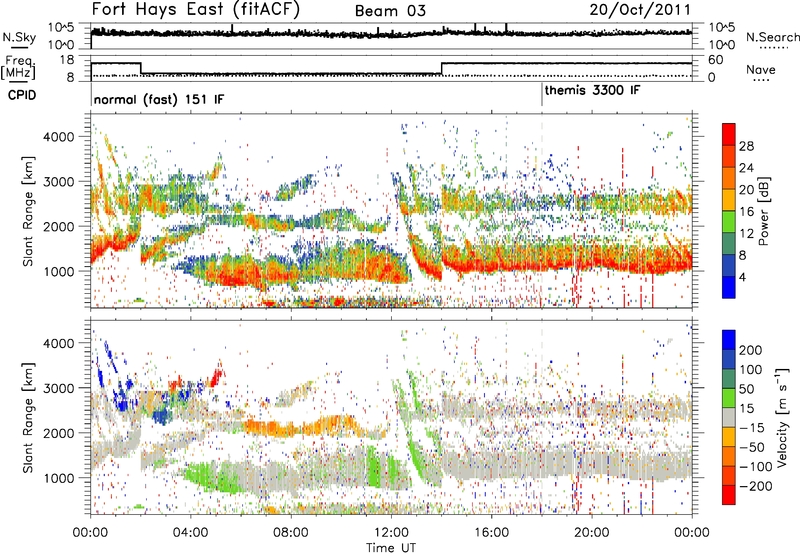Select dark blue top velocity colorbar swatch
The width and height of the screenshot is (800, 554).
[x=729, y=340]
